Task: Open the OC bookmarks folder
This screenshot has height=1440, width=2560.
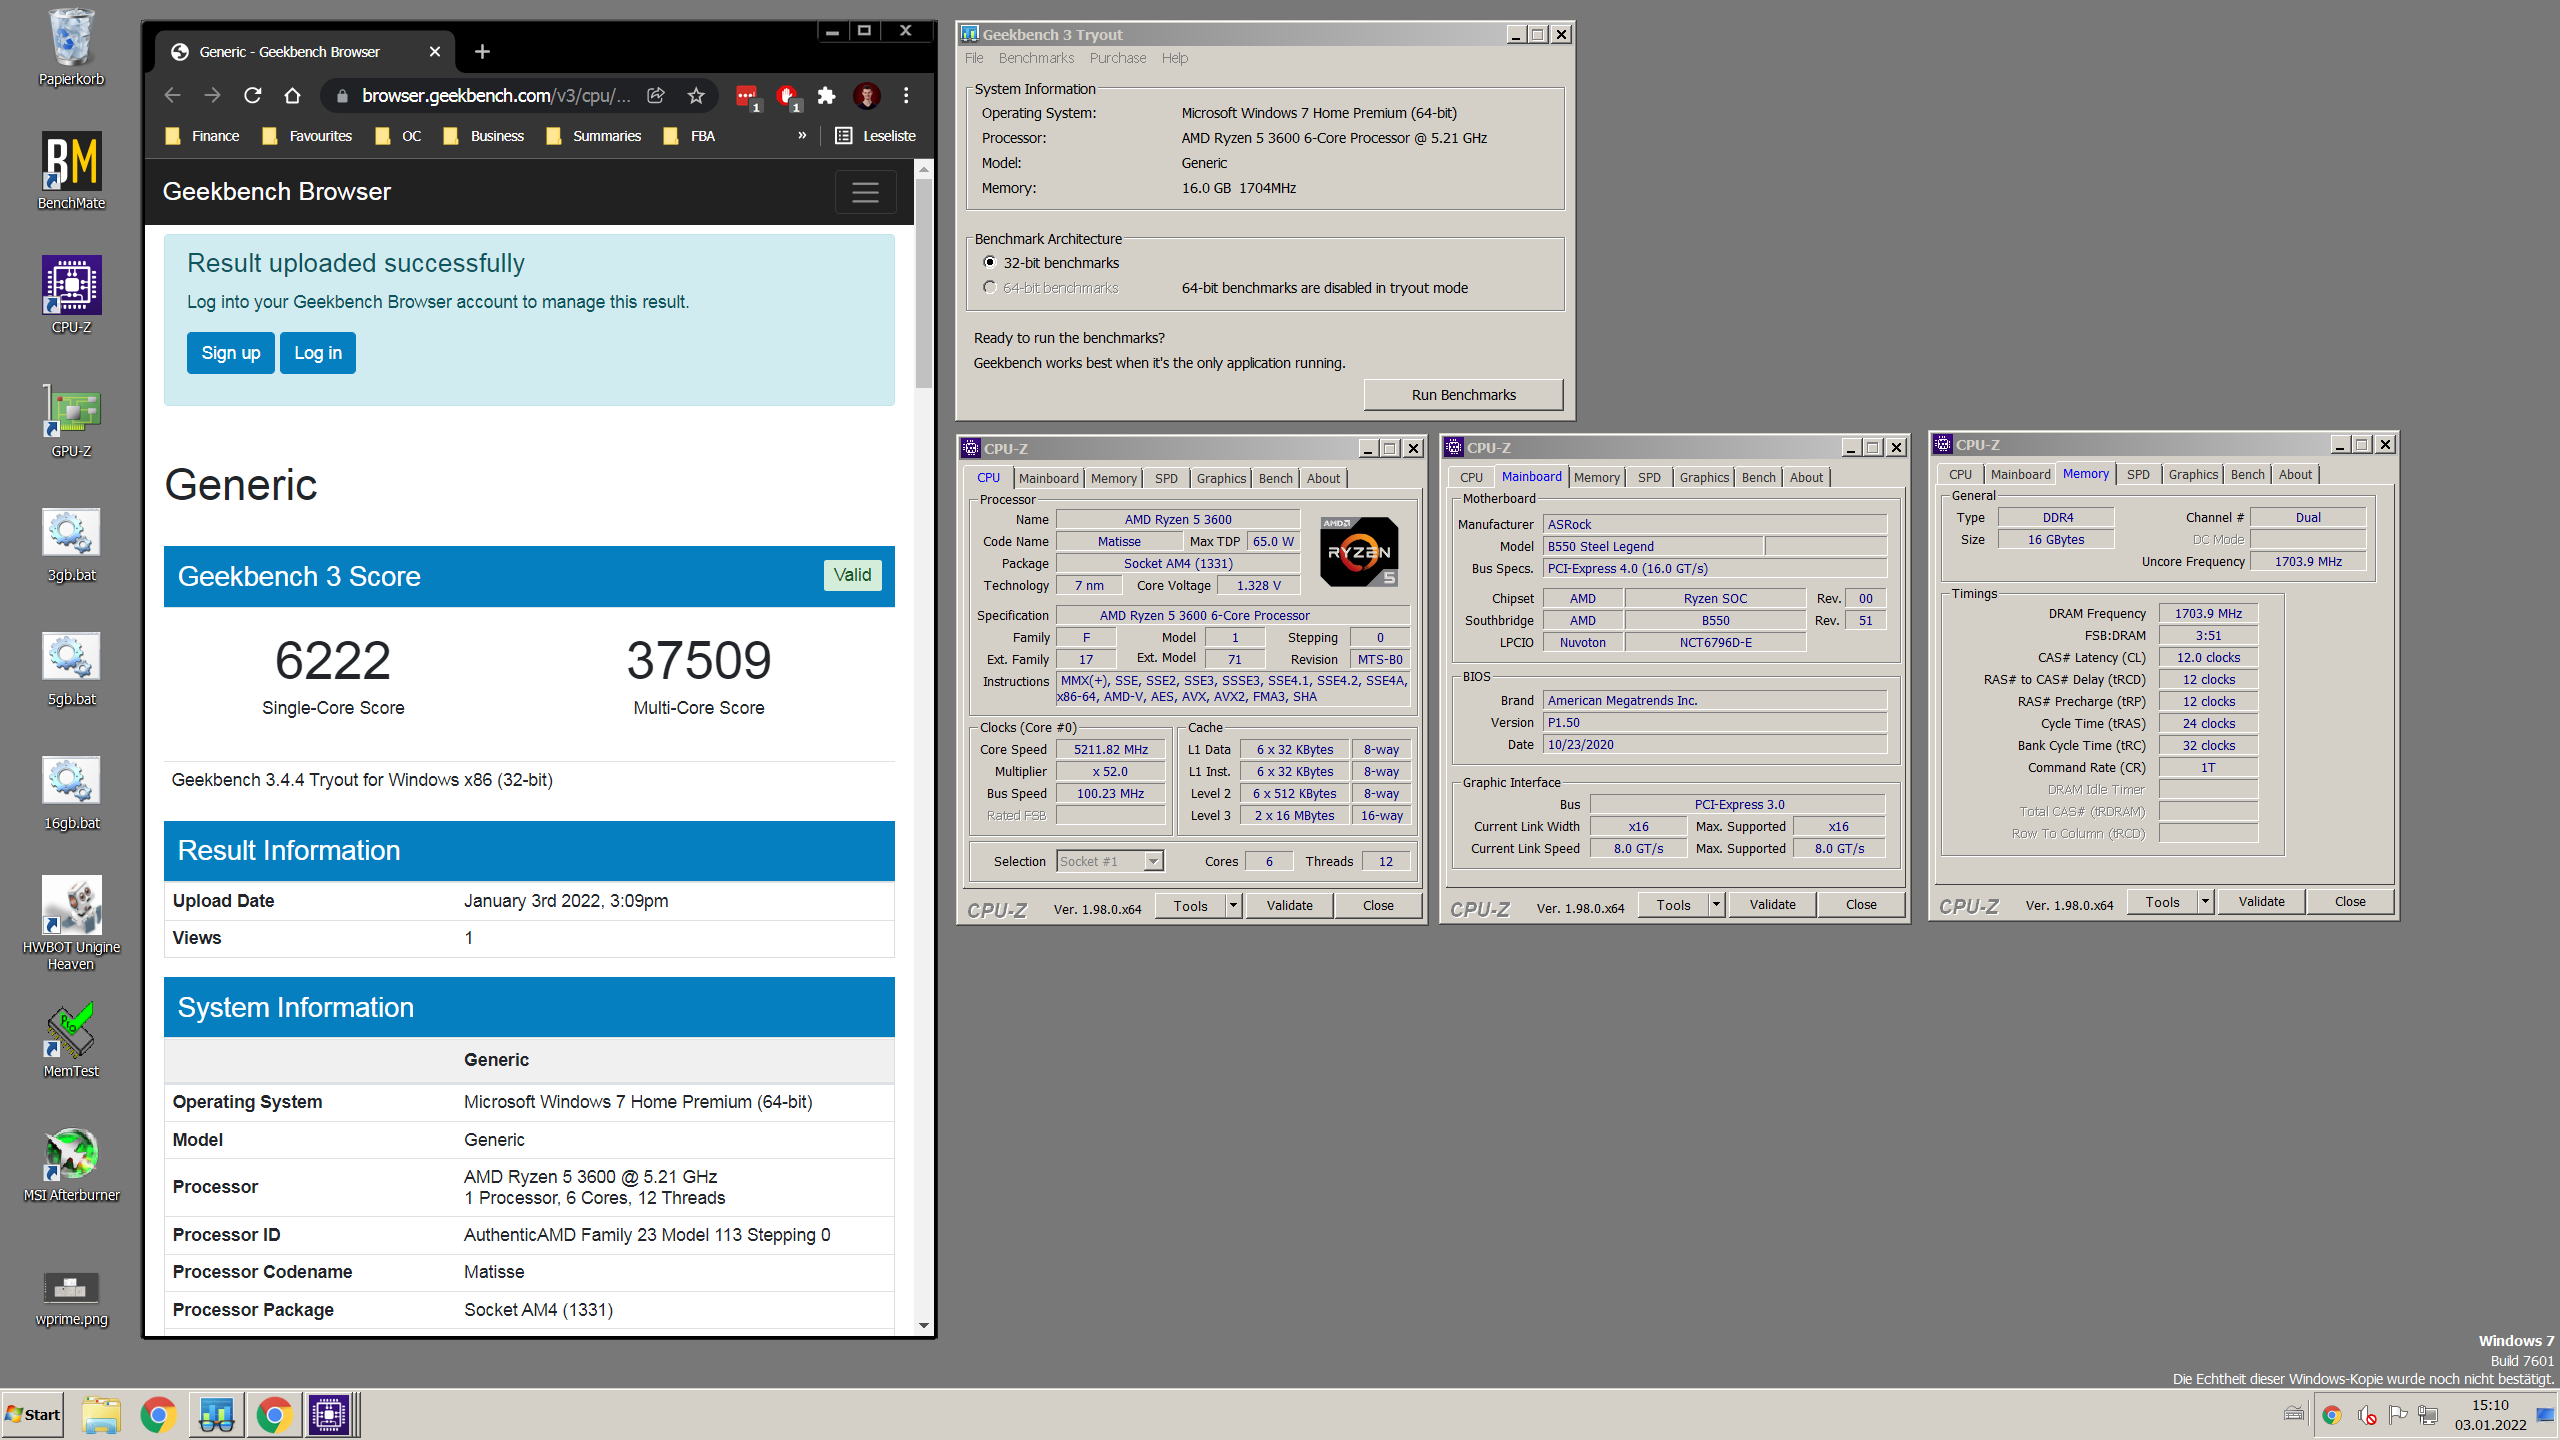Action: pyautogui.click(x=399, y=136)
